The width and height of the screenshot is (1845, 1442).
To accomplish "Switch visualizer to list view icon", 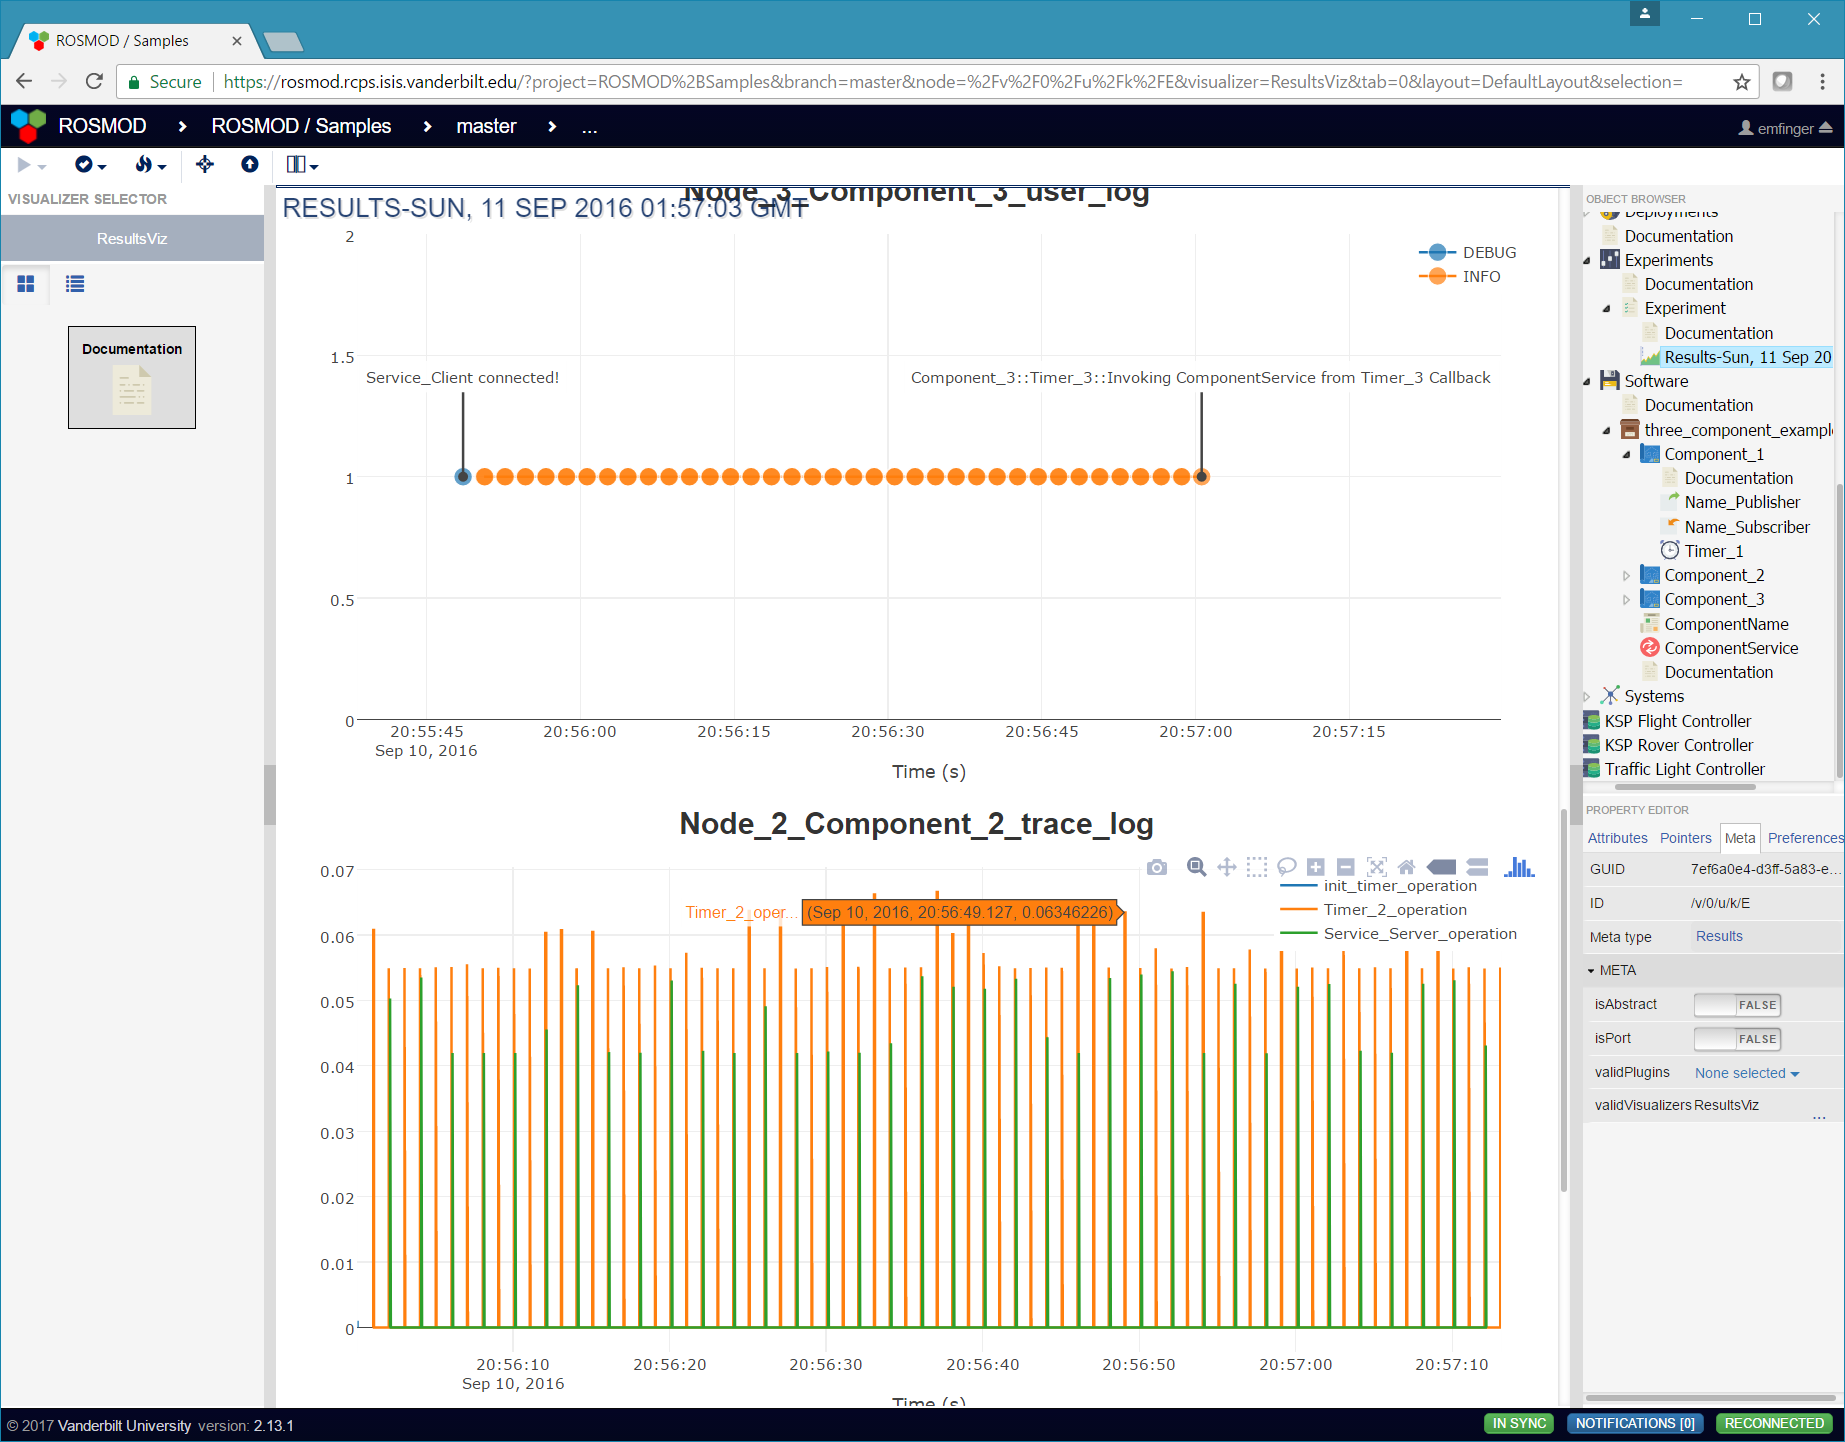I will pyautogui.click(x=75, y=284).
